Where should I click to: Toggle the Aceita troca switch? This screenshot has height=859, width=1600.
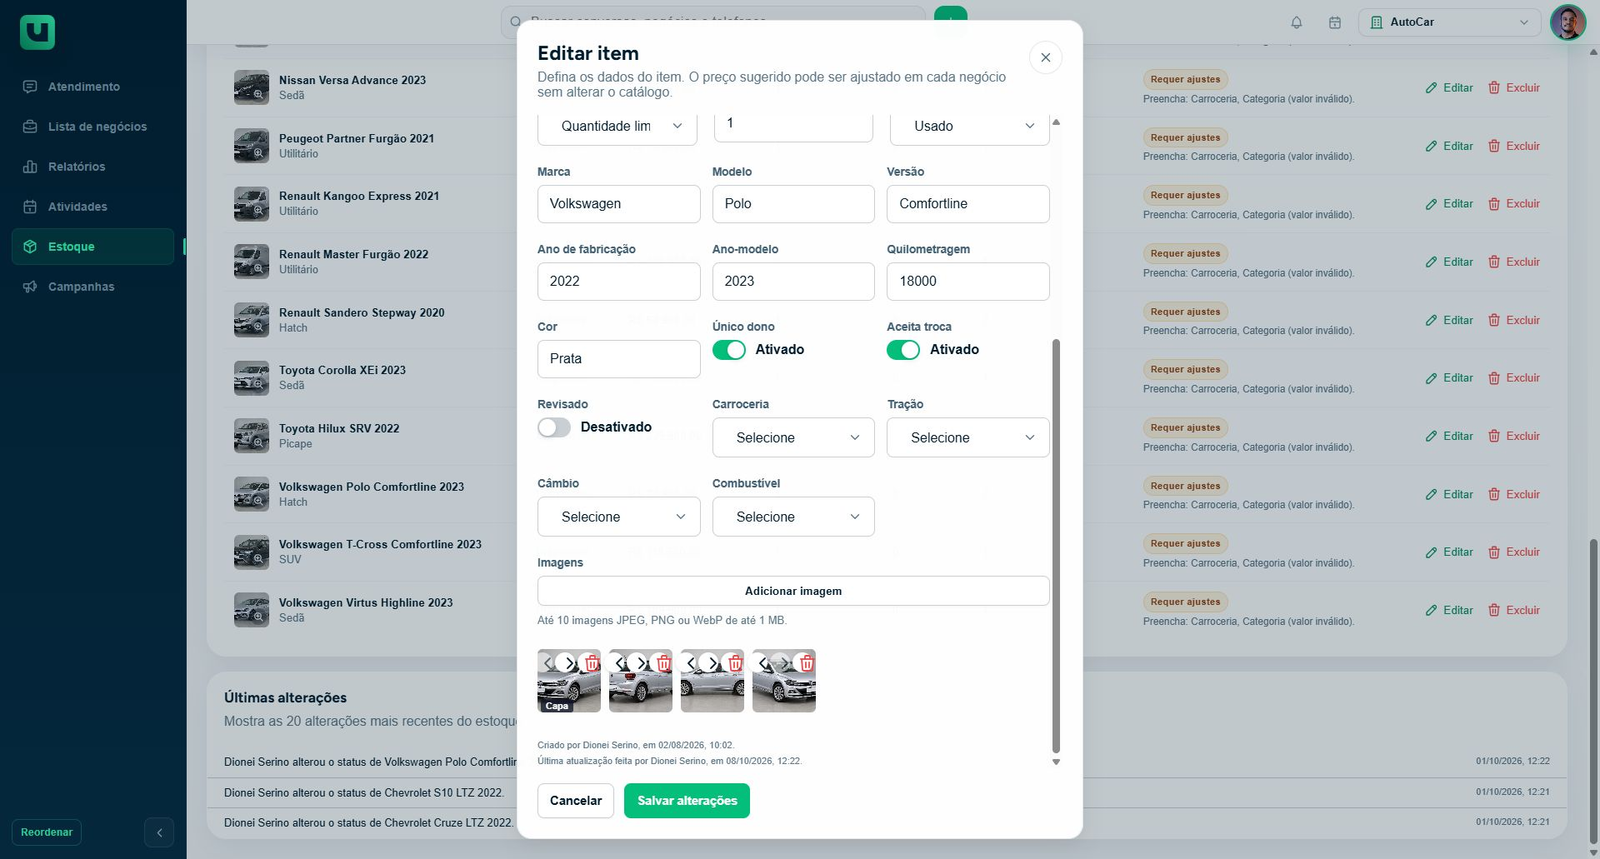point(903,350)
